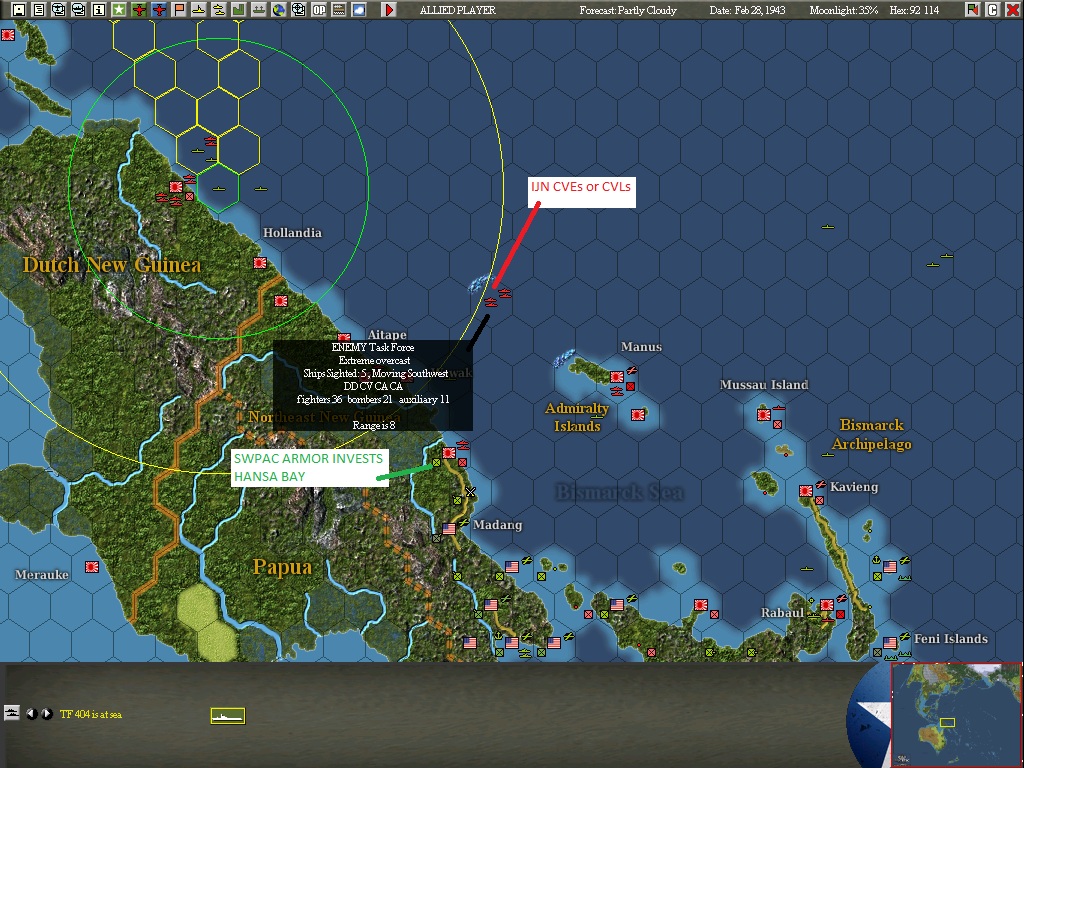
Task: Click the green-red flag icon top right
Action: click(x=972, y=10)
